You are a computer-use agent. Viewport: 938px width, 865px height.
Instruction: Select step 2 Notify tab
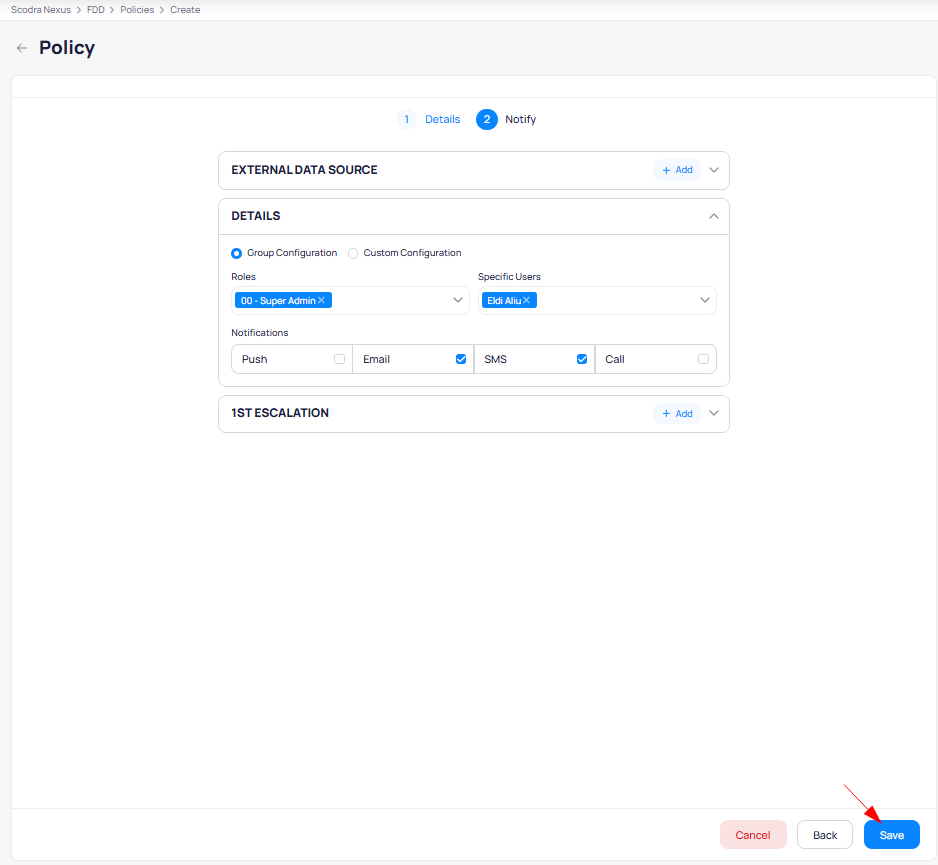coord(507,120)
